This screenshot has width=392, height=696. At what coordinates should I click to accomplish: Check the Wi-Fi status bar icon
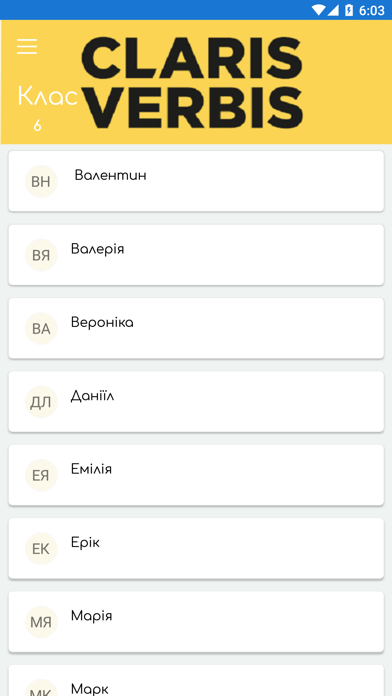(x=318, y=10)
